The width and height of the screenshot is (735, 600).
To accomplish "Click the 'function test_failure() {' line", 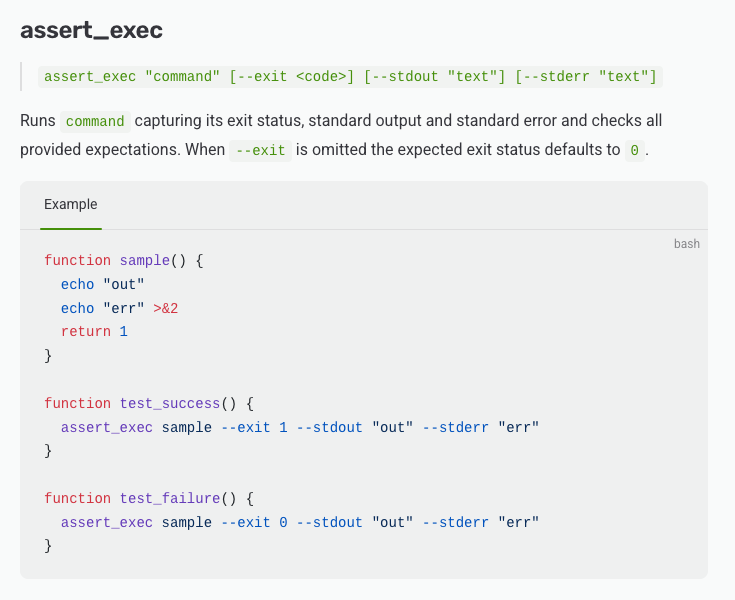I will (149, 498).
